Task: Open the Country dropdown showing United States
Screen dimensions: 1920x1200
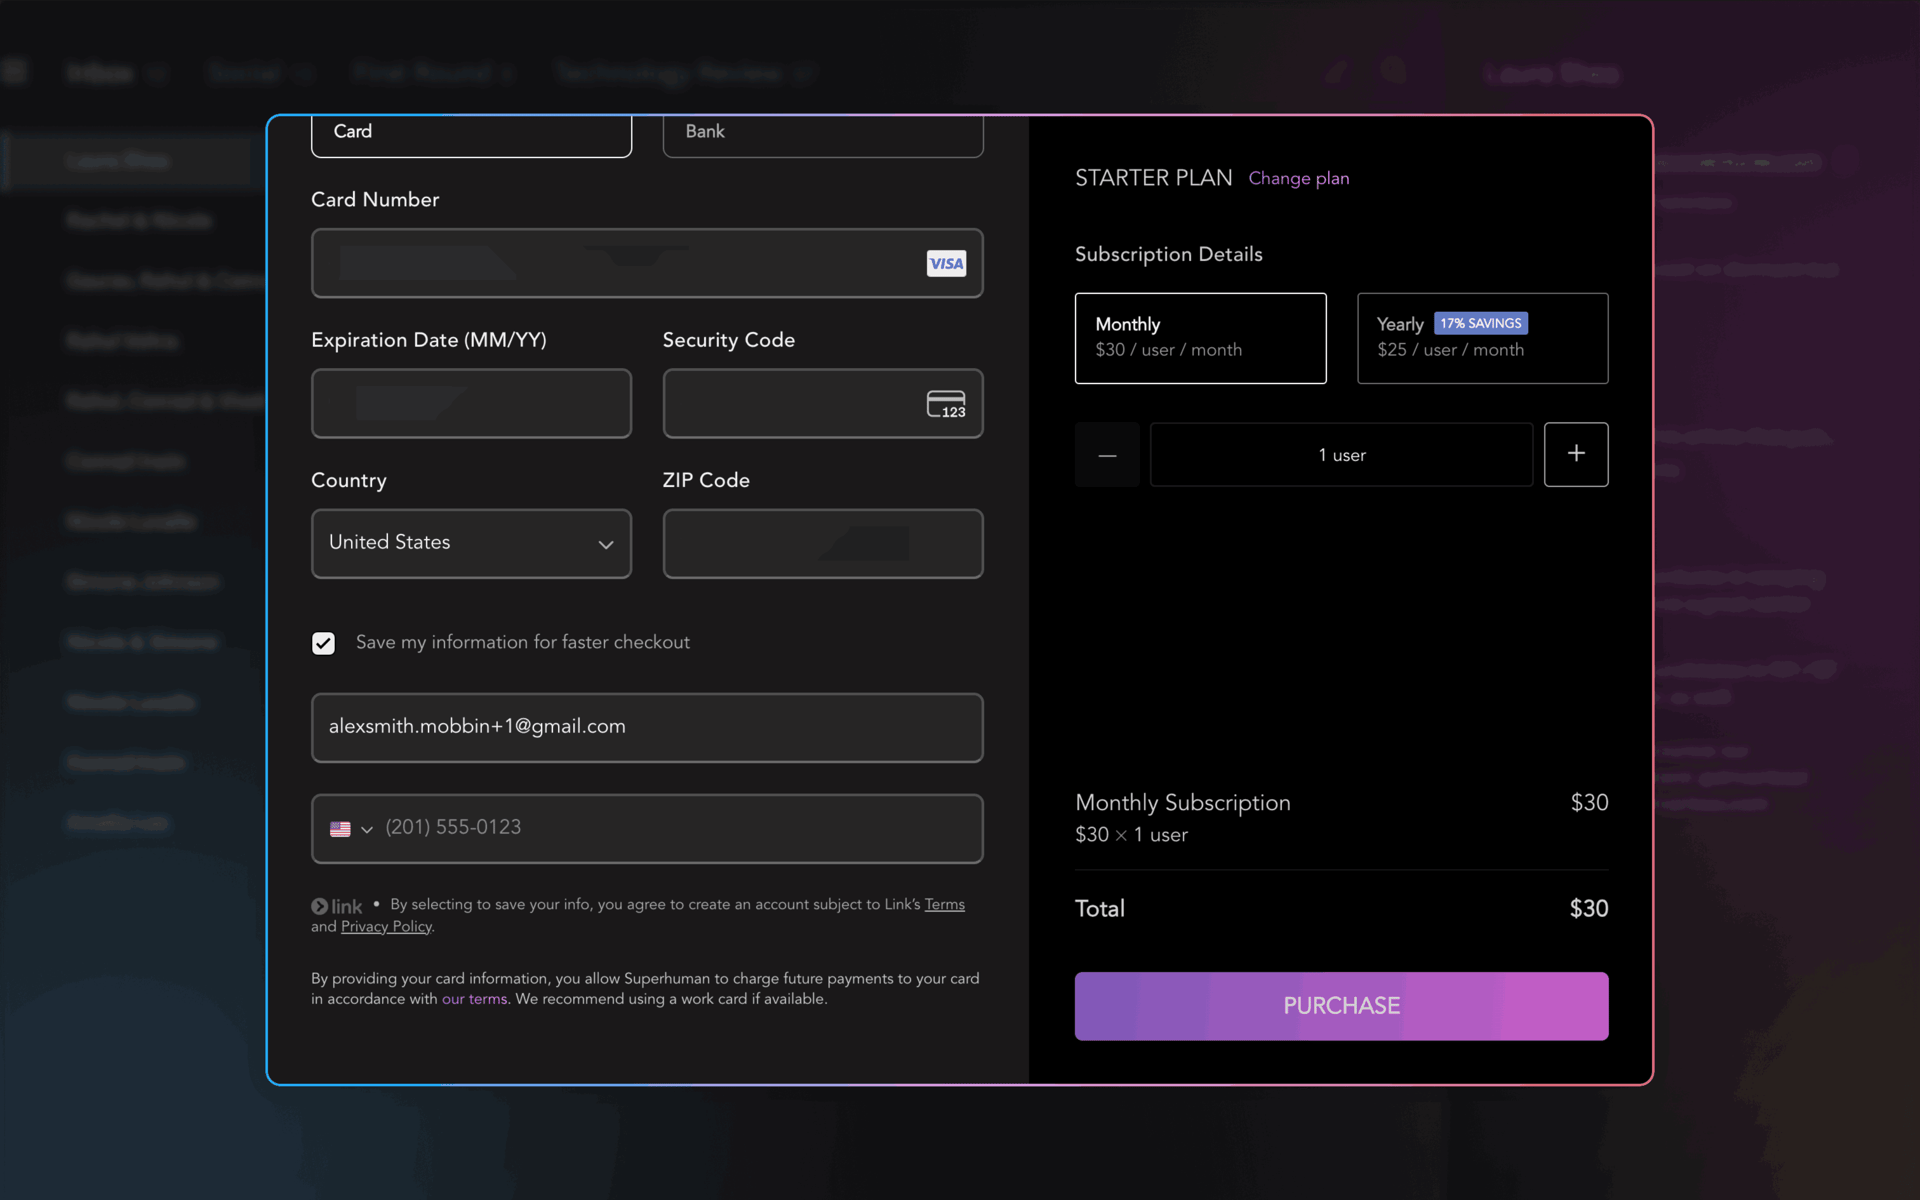Action: (x=471, y=543)
